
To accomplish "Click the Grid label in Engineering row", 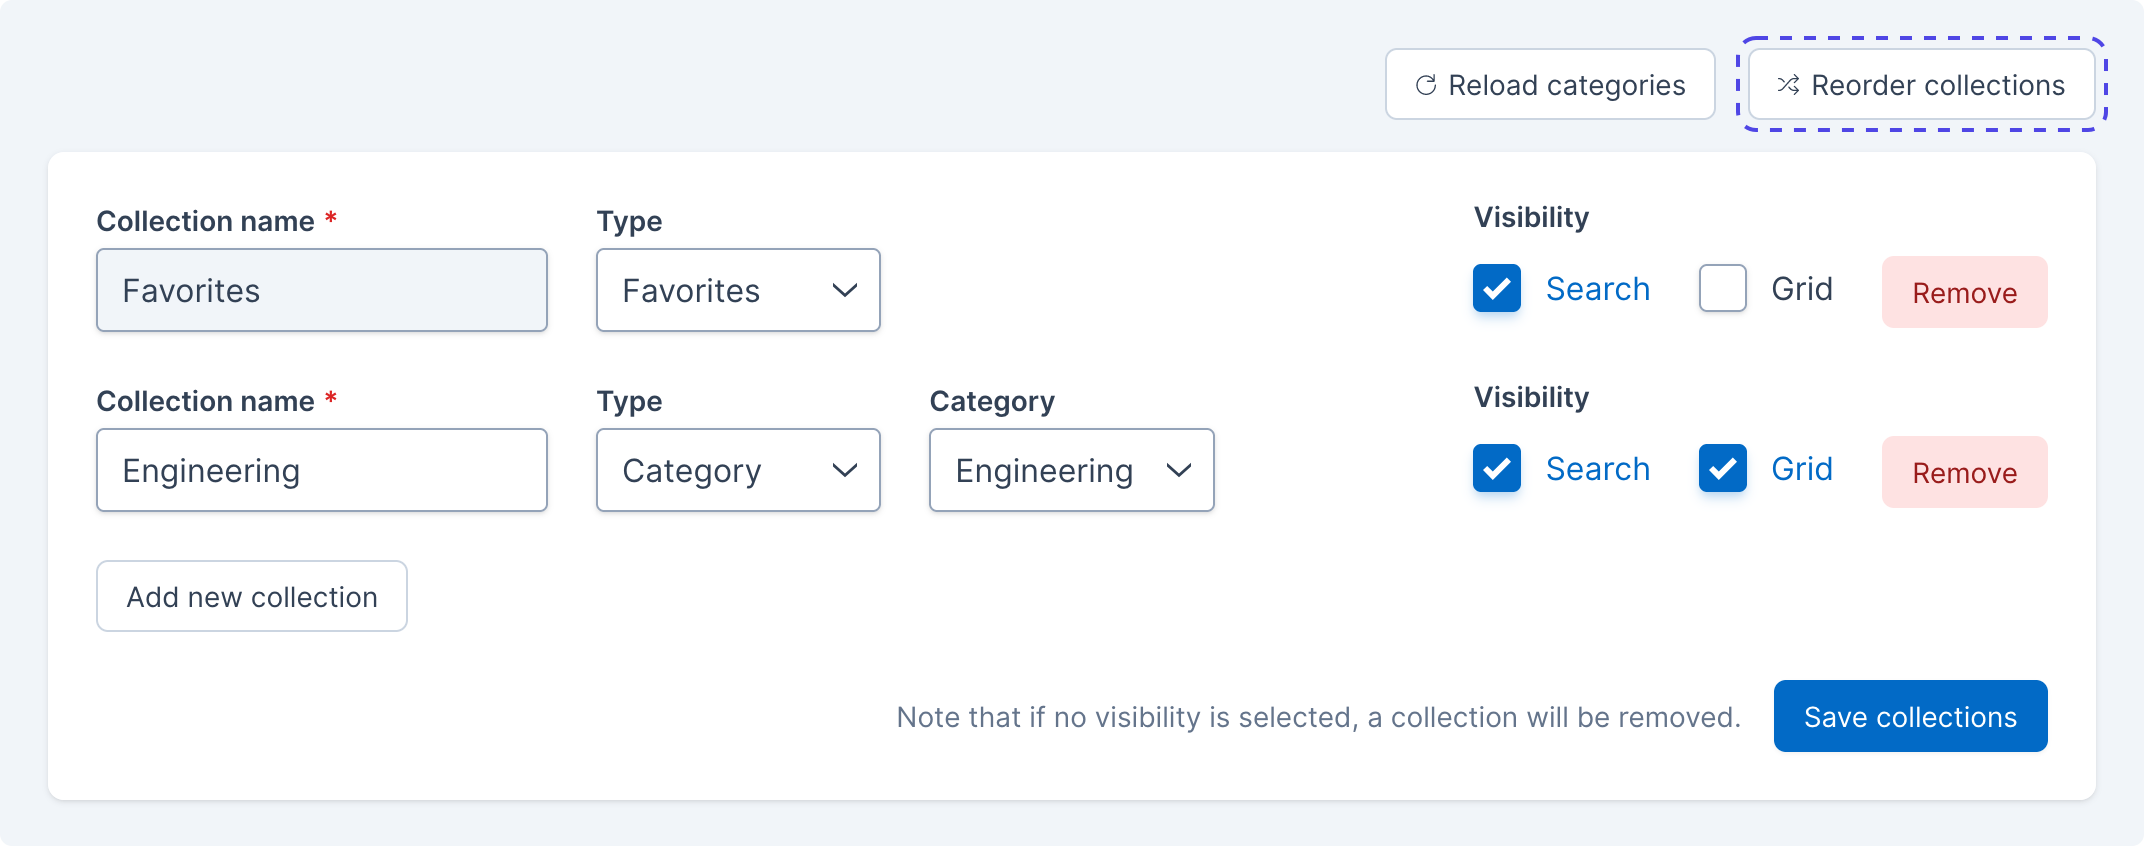I will click(x=1802, y=469).
